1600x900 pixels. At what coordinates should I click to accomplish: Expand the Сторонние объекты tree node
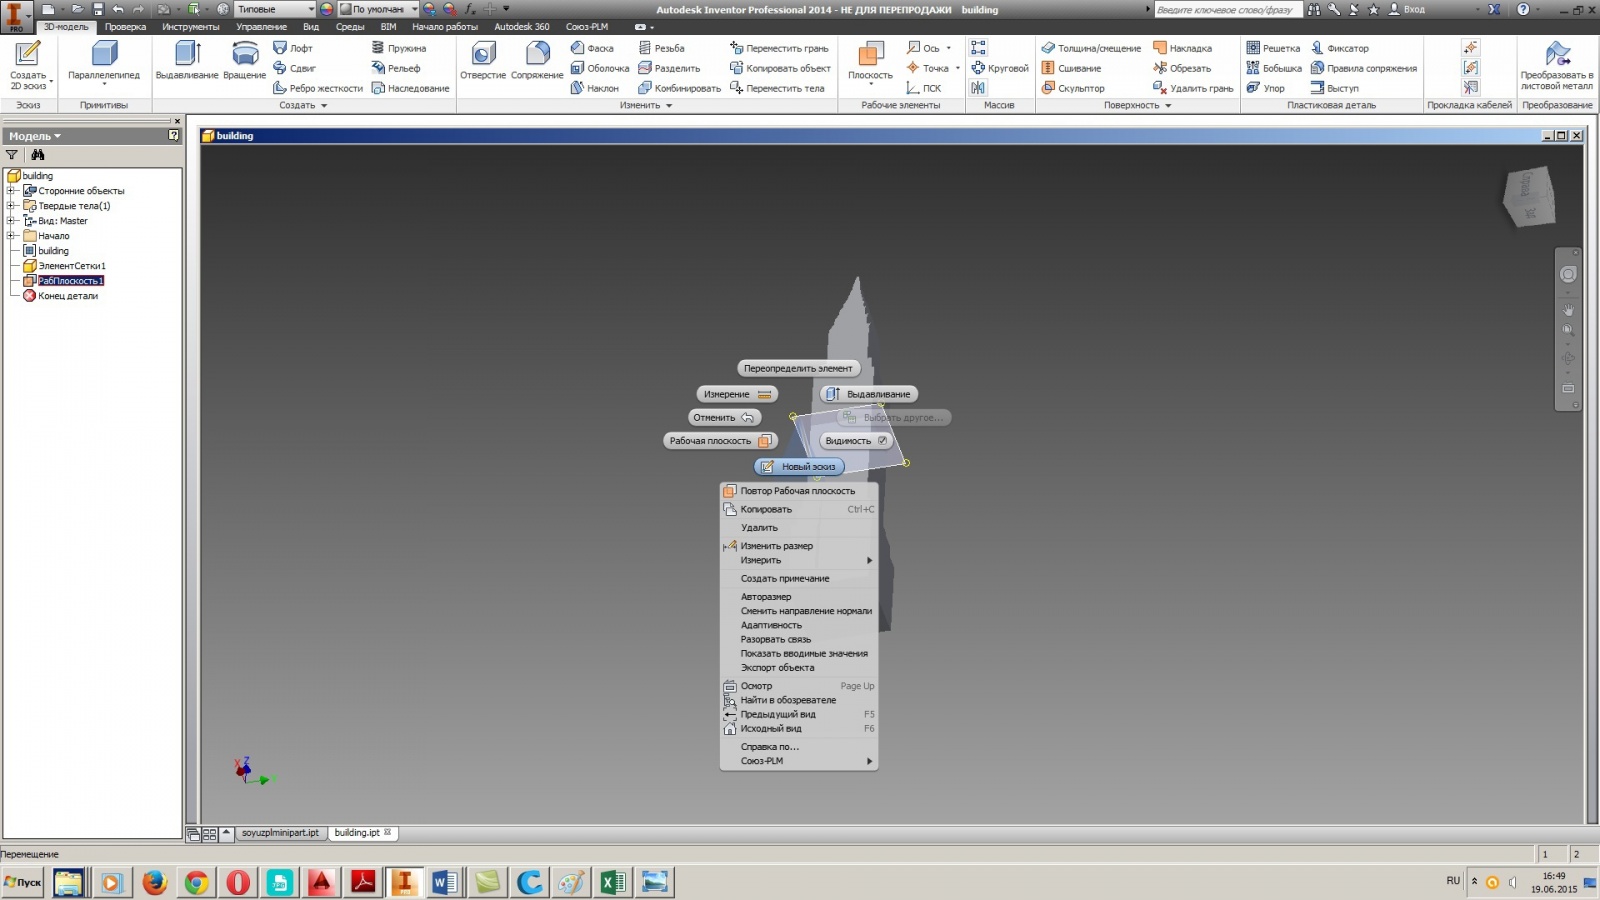11,190
